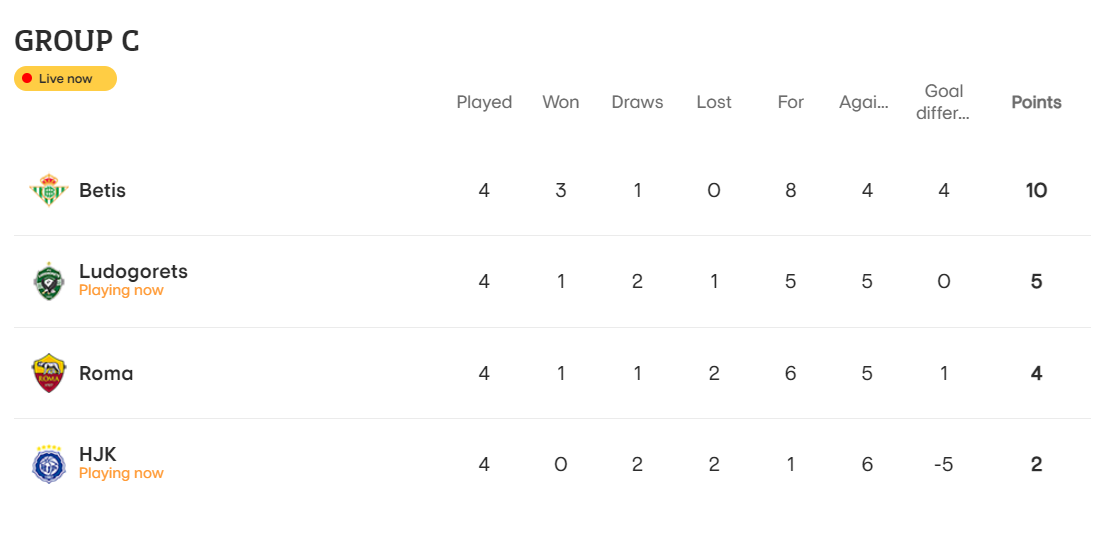The image size is (1106, 537).
Task: Open the Betis team link
Action: [x=102, y=191]
